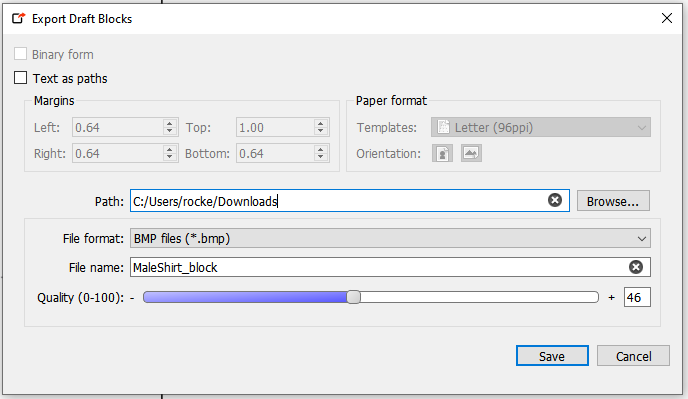Viewport: 688px width, 399px height.
Task: Click the Quality slider handle
Action: click(354, 297)
